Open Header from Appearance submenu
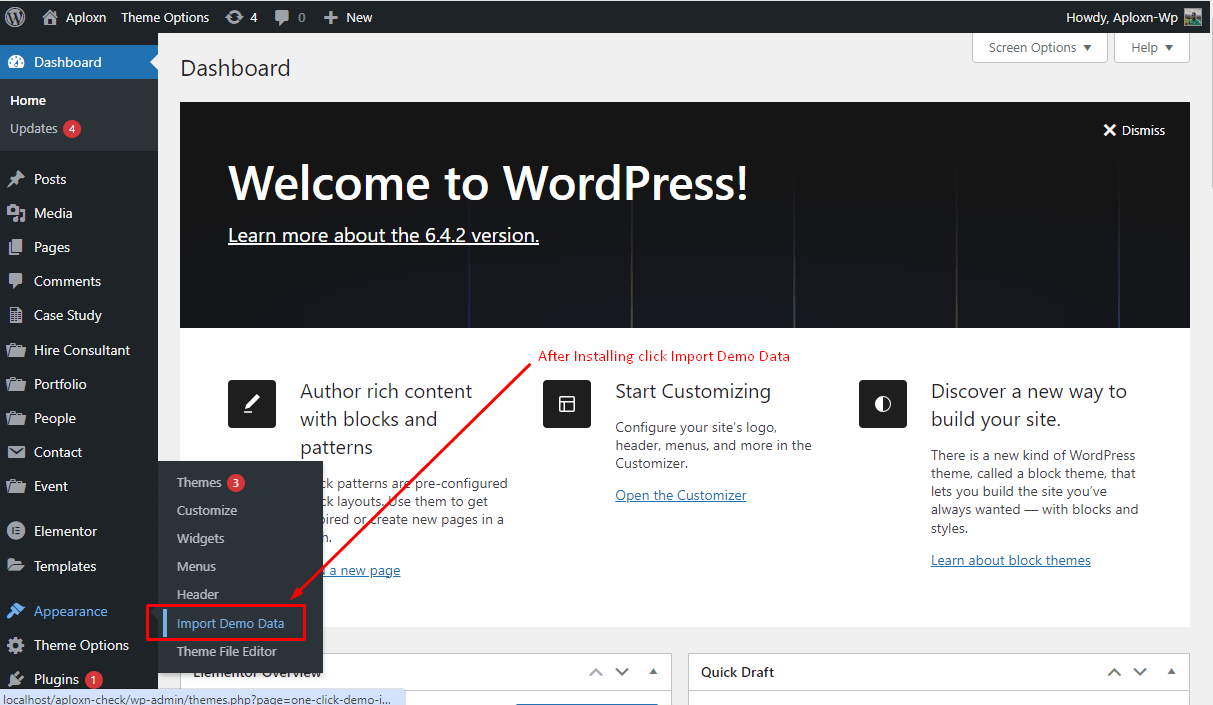 point(198,594)
